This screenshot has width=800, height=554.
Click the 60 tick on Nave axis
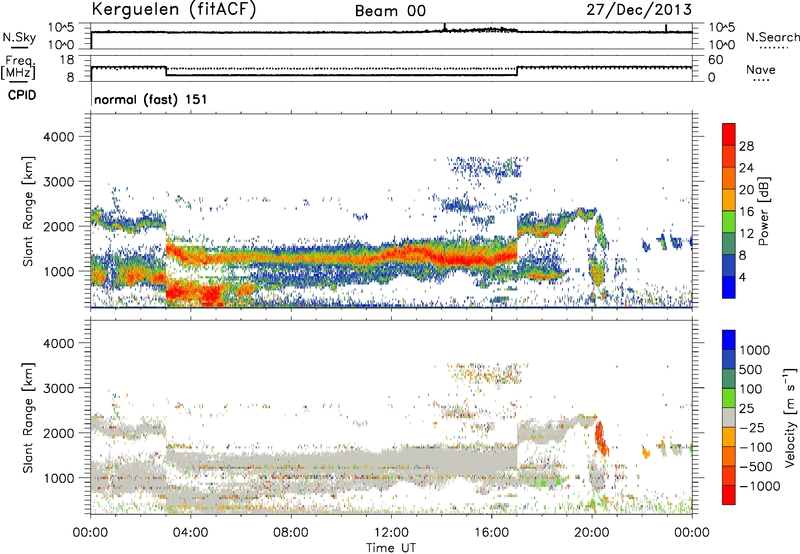click(x=715, y=60)
